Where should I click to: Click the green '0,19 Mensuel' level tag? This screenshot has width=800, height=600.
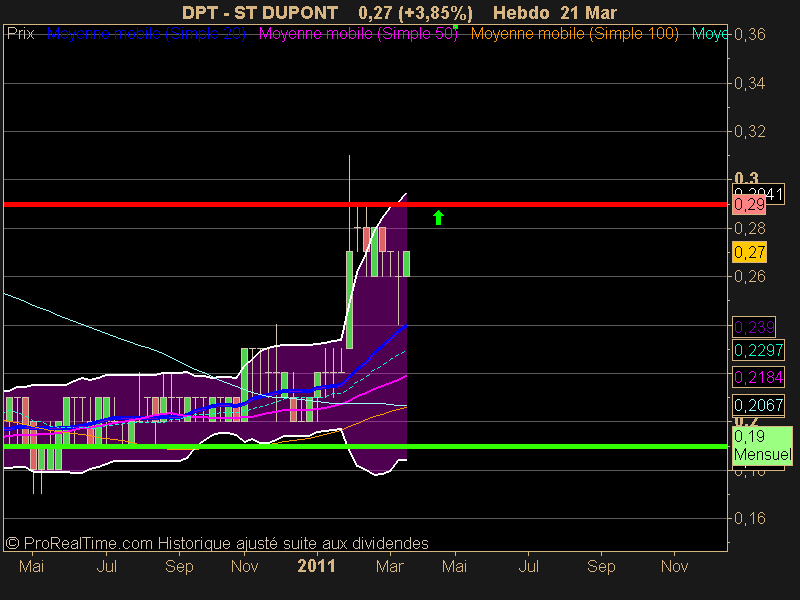[763, 445]
